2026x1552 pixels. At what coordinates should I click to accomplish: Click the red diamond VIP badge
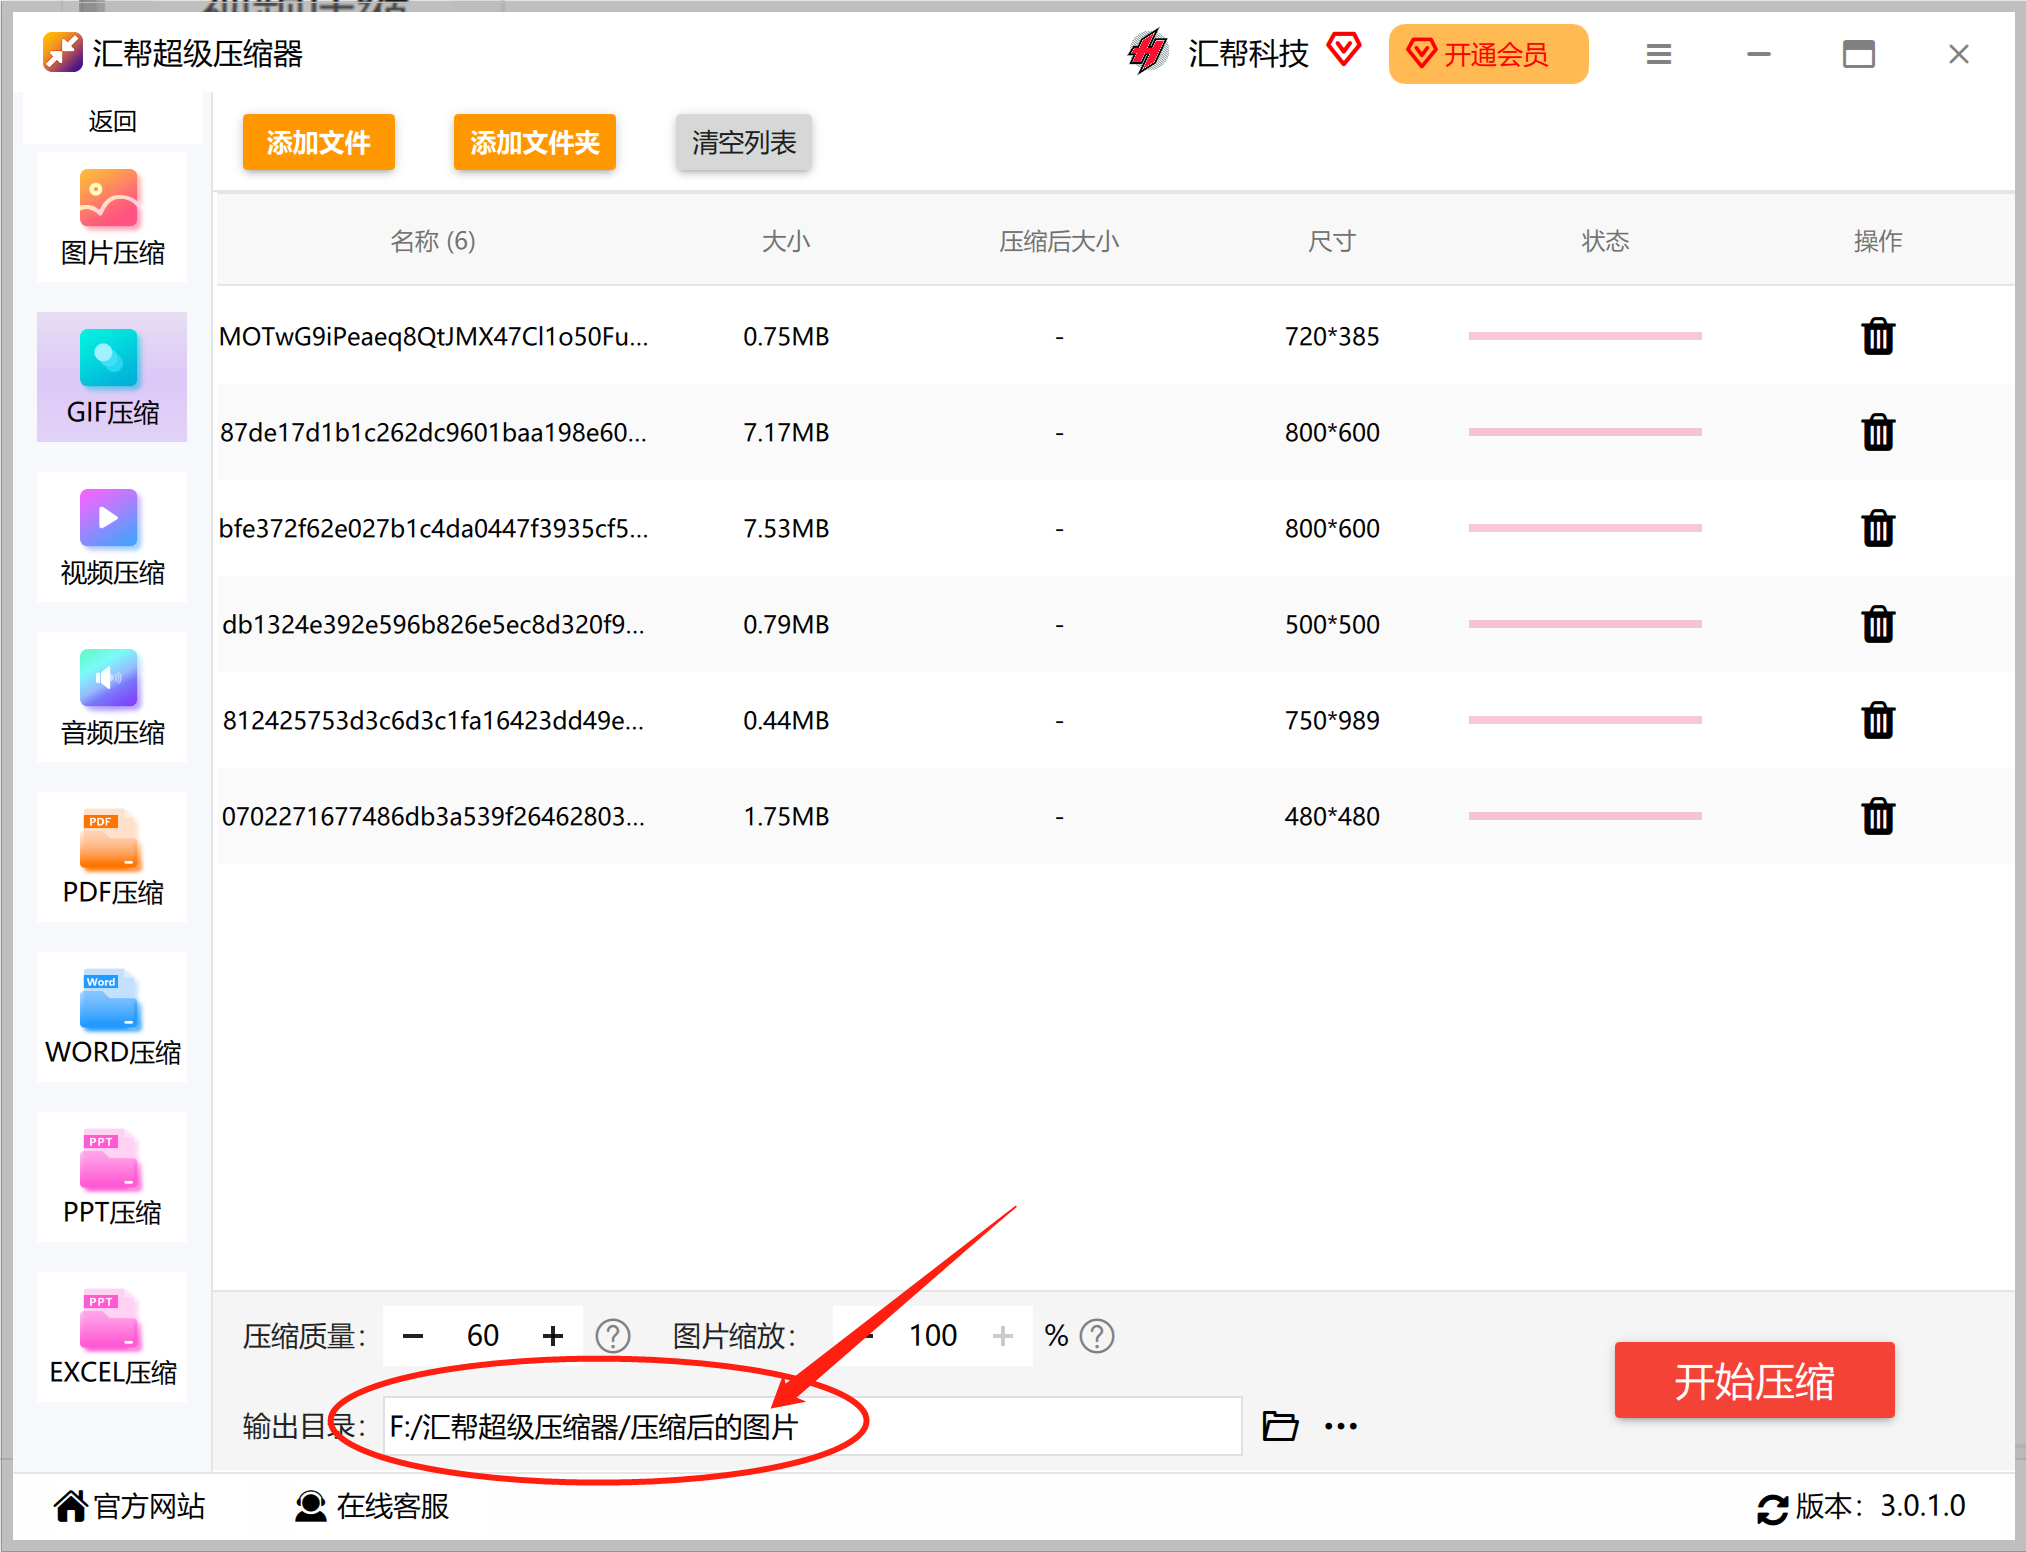click(1344, 49)
